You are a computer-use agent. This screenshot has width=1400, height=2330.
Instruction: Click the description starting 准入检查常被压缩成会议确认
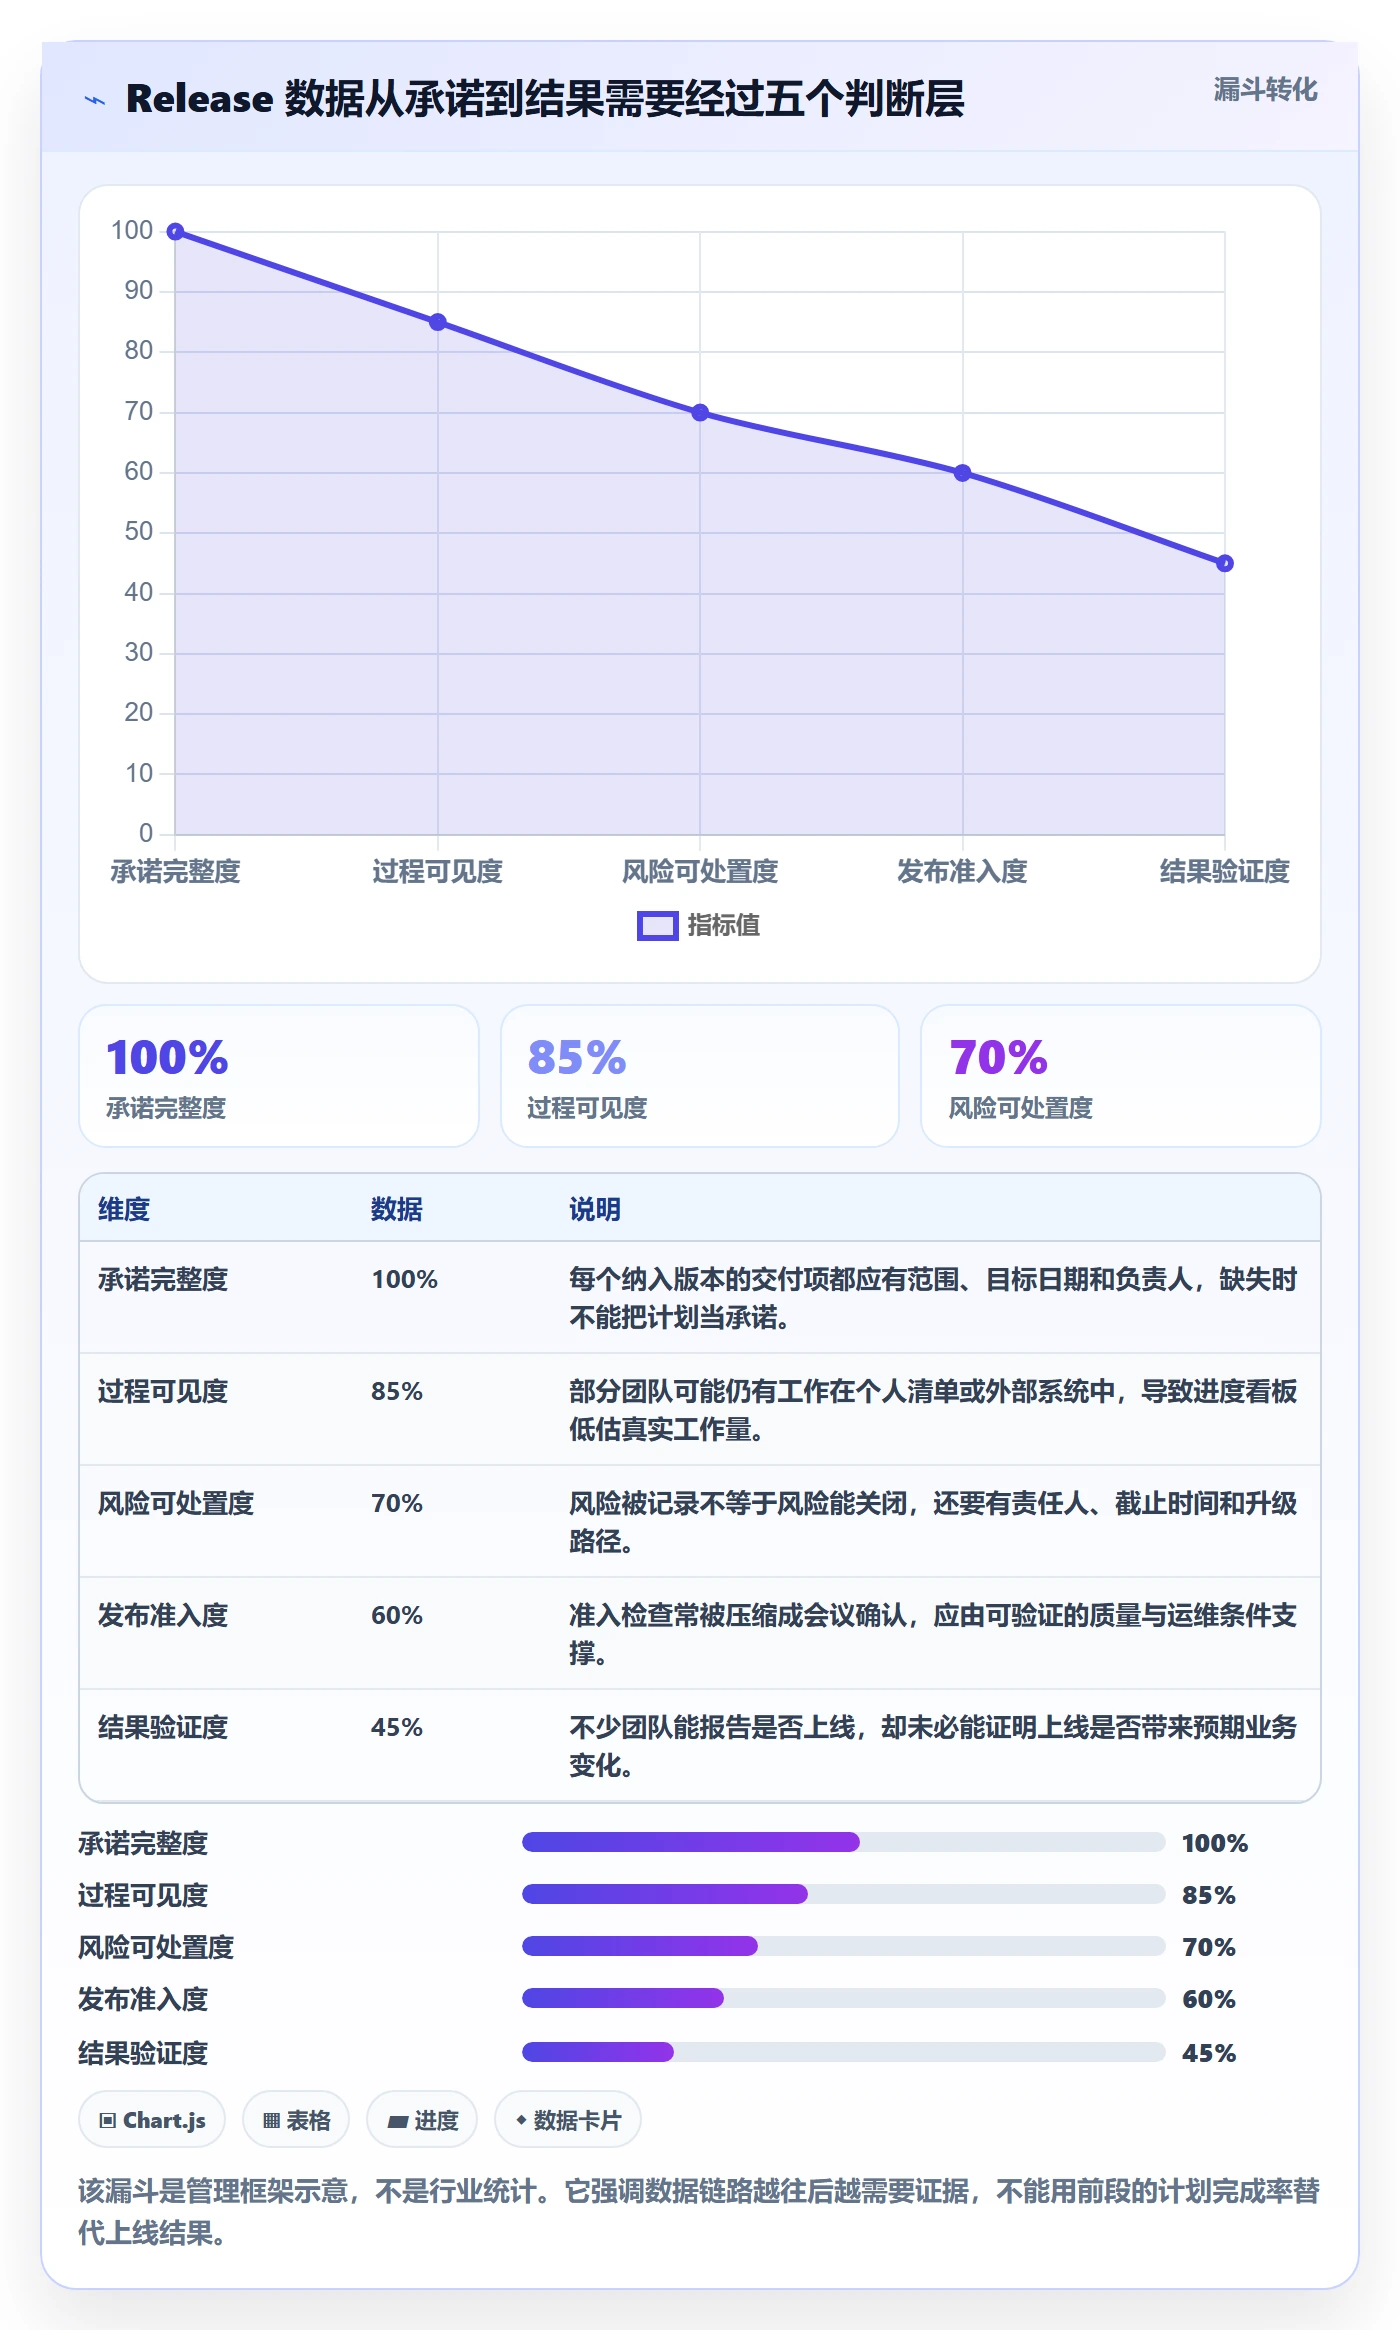click(x=933, y=1634)
